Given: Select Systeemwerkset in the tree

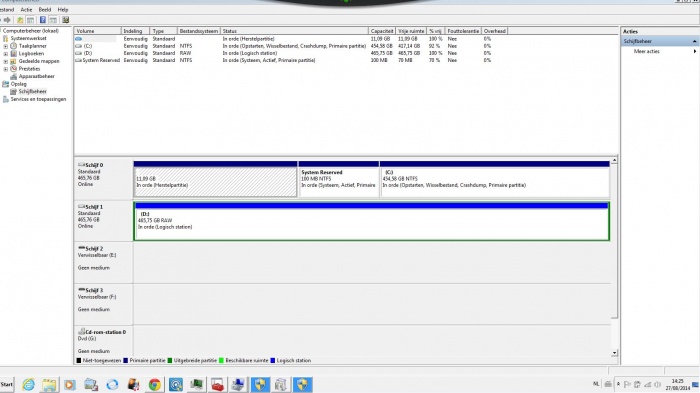Looking at the screenshot, I should click(28, 38).
